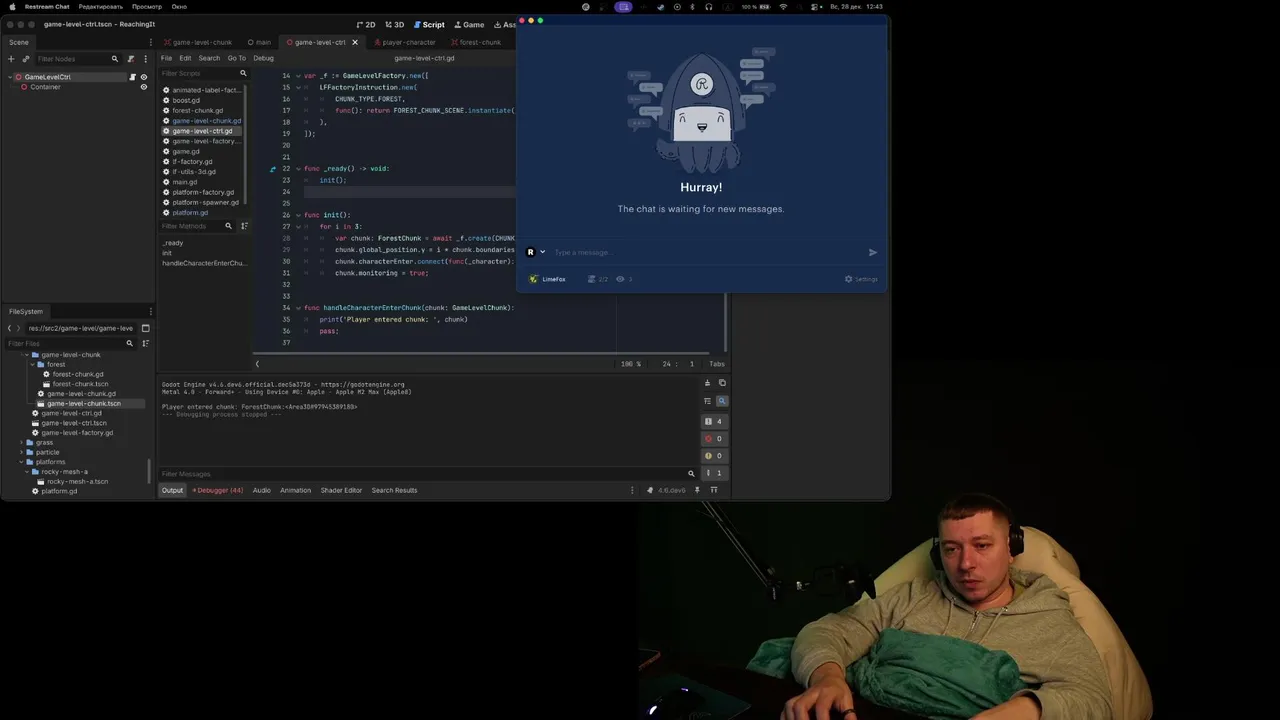Screen dimensions: 1280x720
Task: Jump to _ready in methods list
Action: click(x=173, y=243)
